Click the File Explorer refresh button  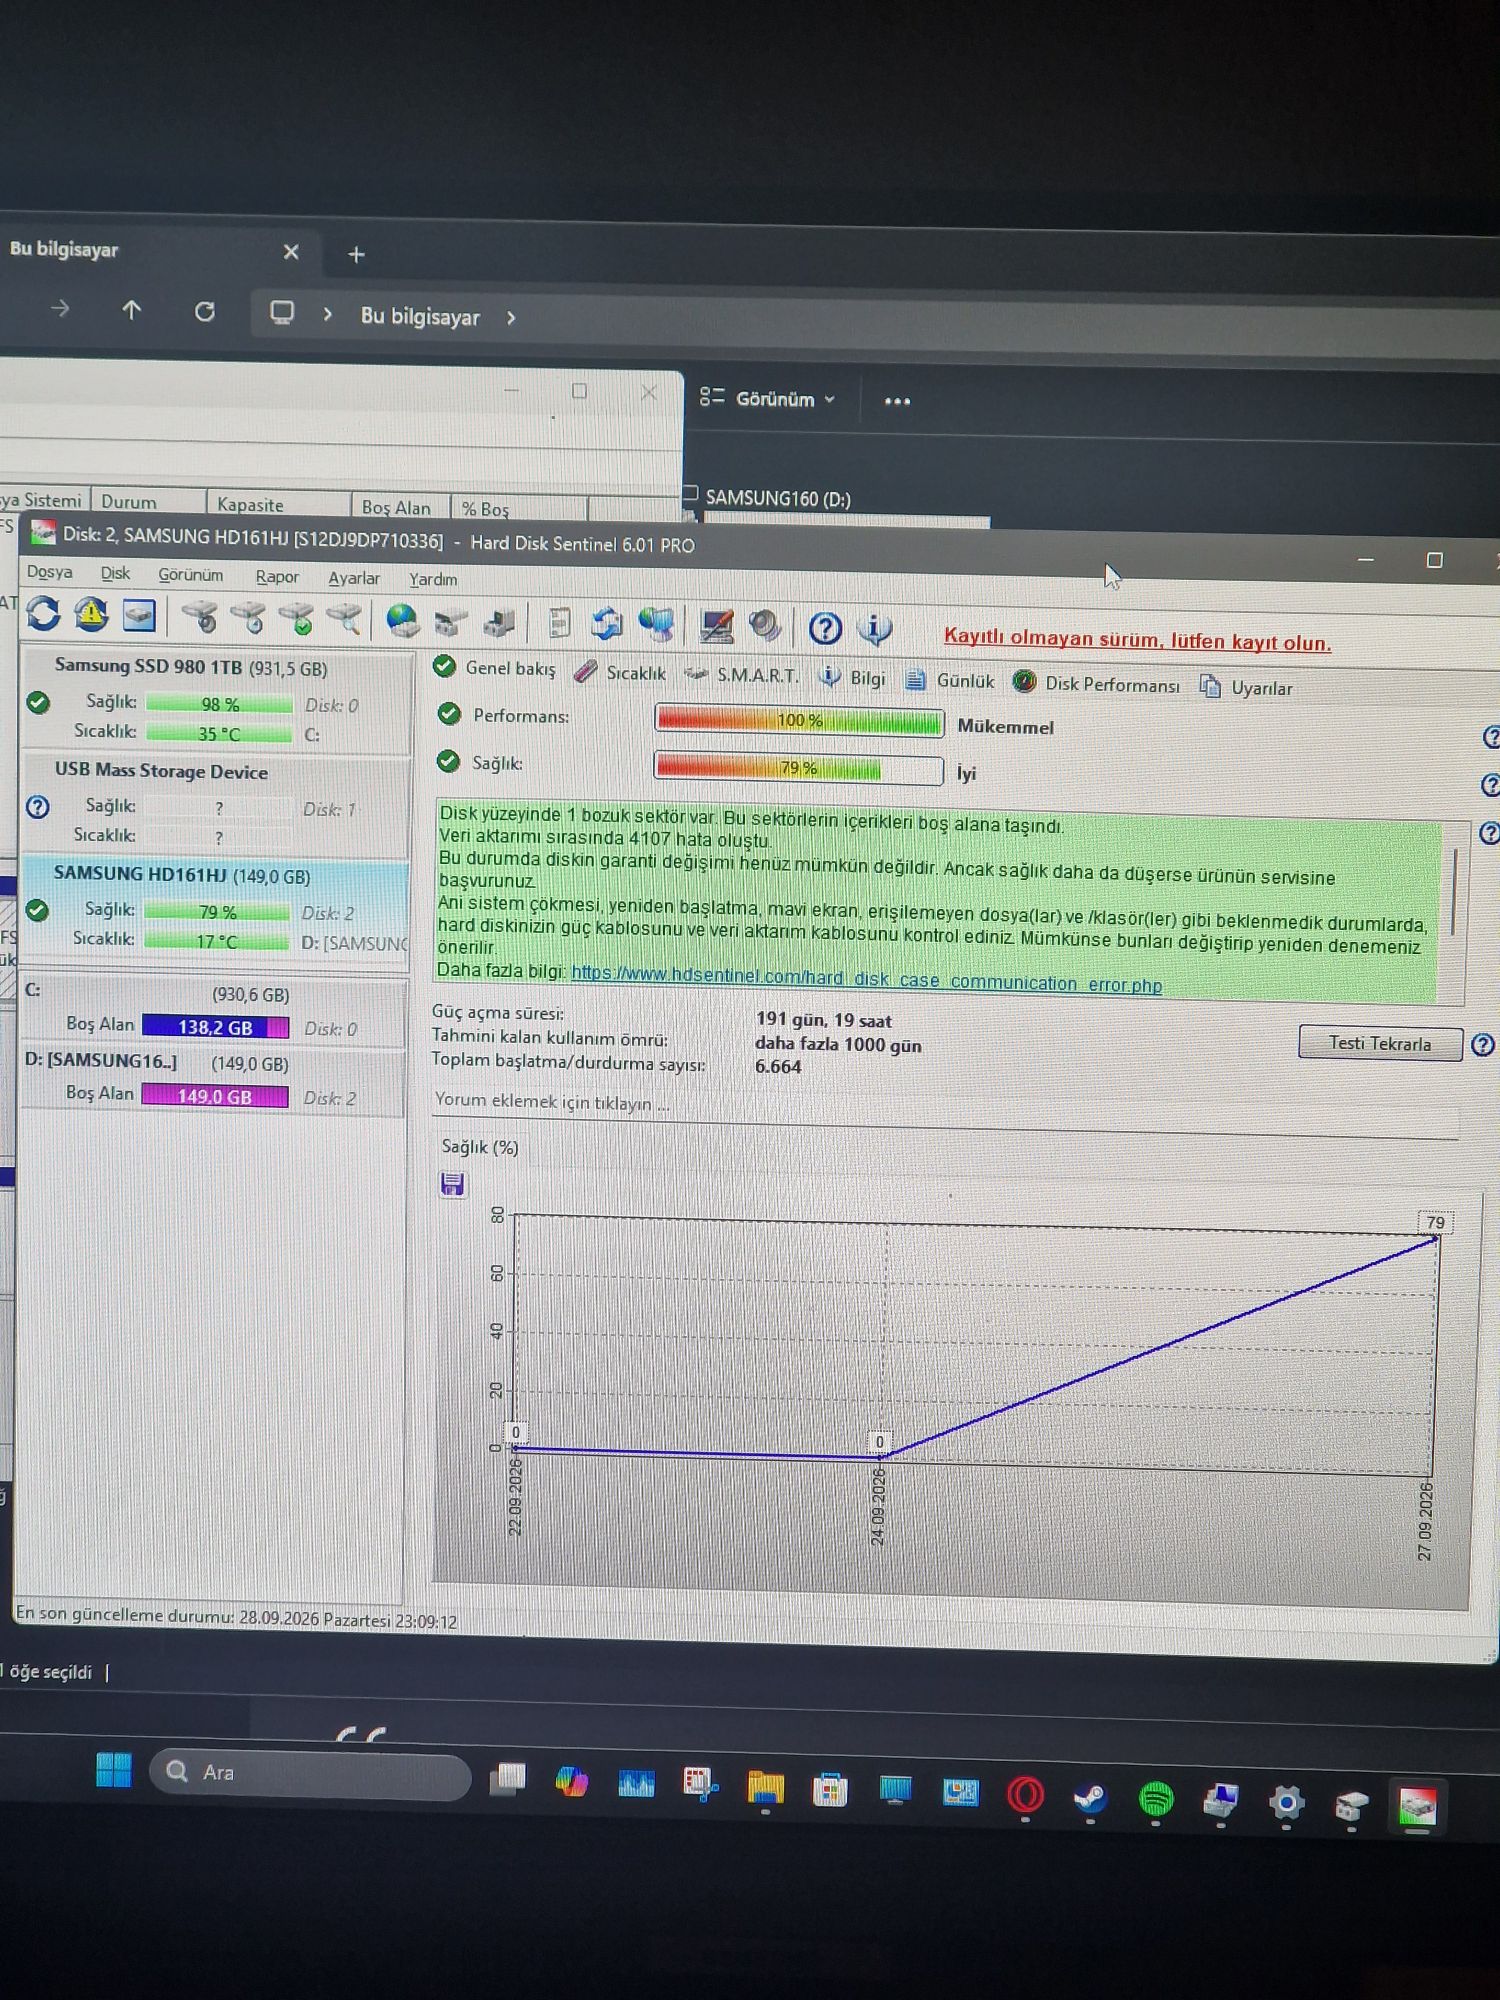click(x=204, y=311)
